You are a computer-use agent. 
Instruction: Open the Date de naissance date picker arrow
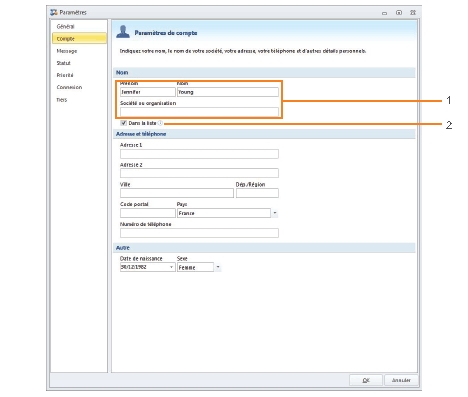171,267
